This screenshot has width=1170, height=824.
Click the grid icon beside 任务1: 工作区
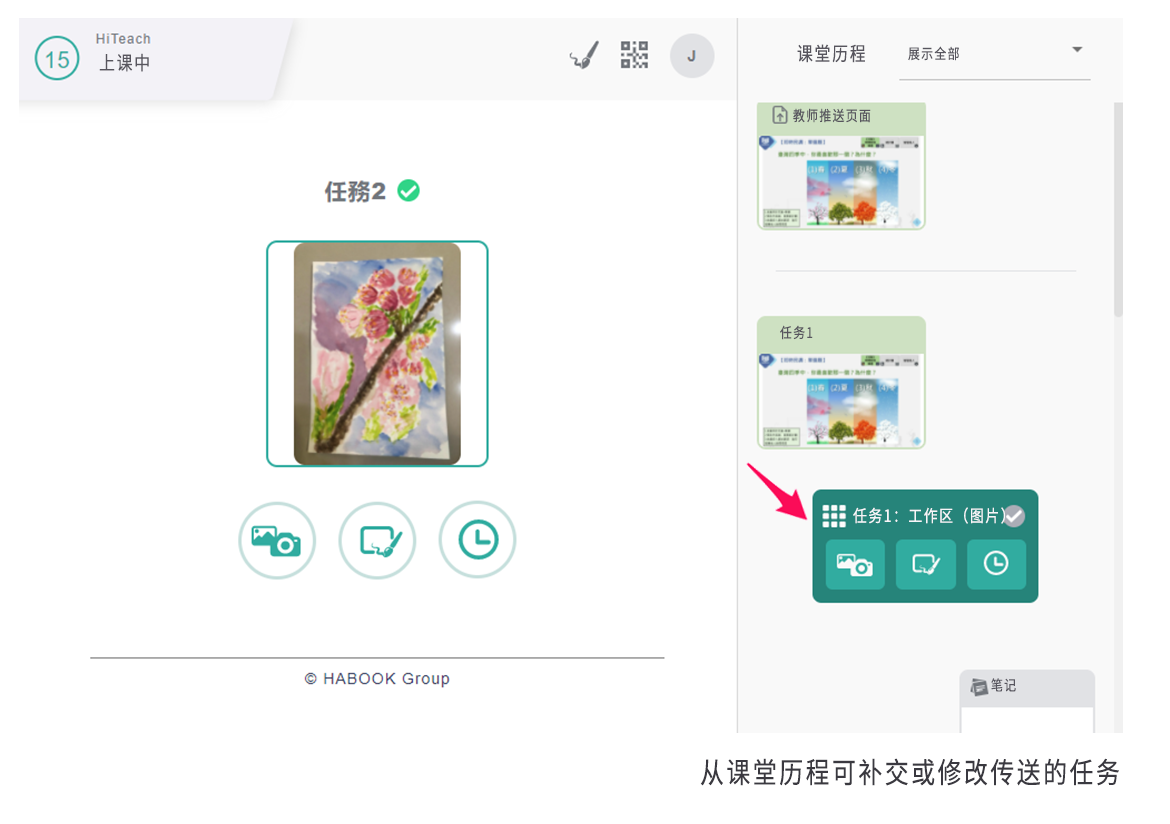[x=833, y=516]
